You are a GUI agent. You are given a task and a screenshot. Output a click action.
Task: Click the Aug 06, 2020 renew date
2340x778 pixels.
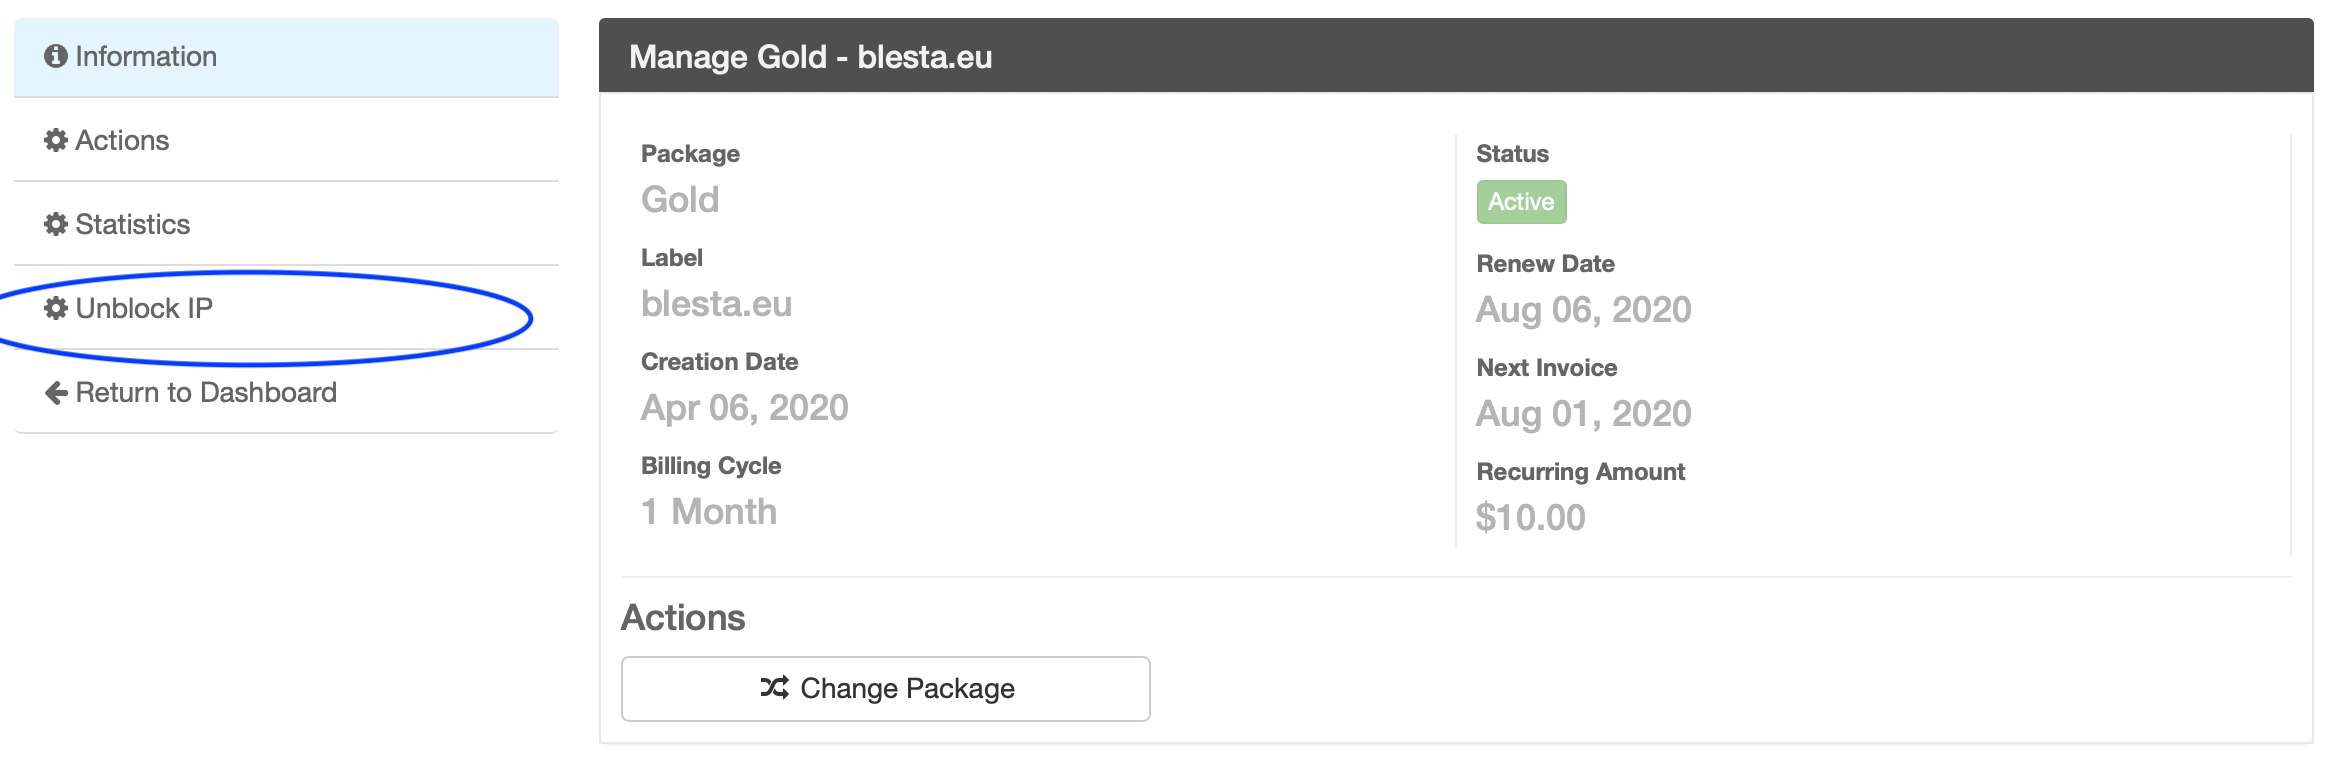[1583, 310]
